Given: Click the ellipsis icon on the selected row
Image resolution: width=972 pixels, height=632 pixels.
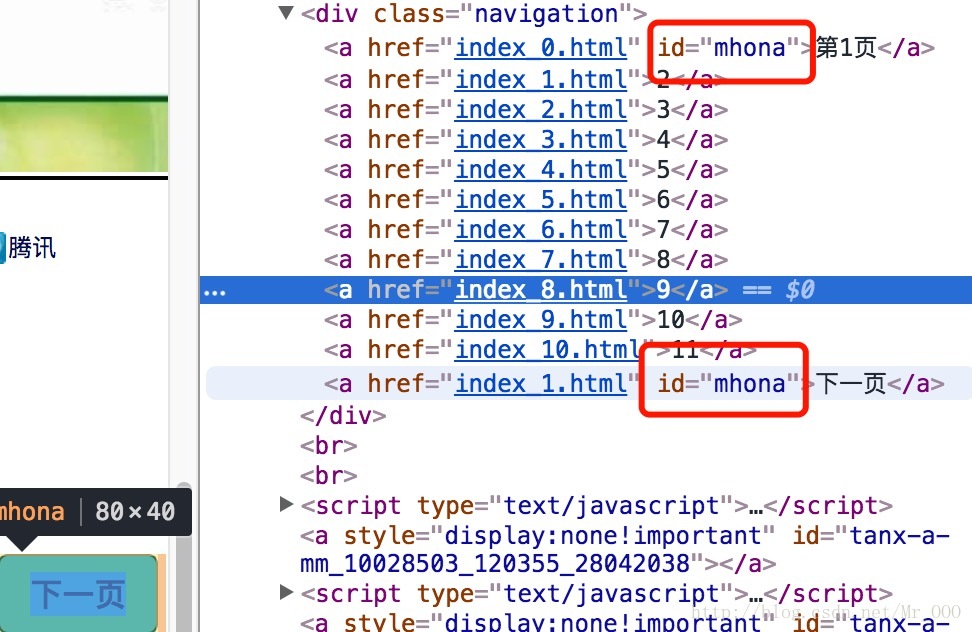Looking at the screenshot, I should tap(214, 292).
